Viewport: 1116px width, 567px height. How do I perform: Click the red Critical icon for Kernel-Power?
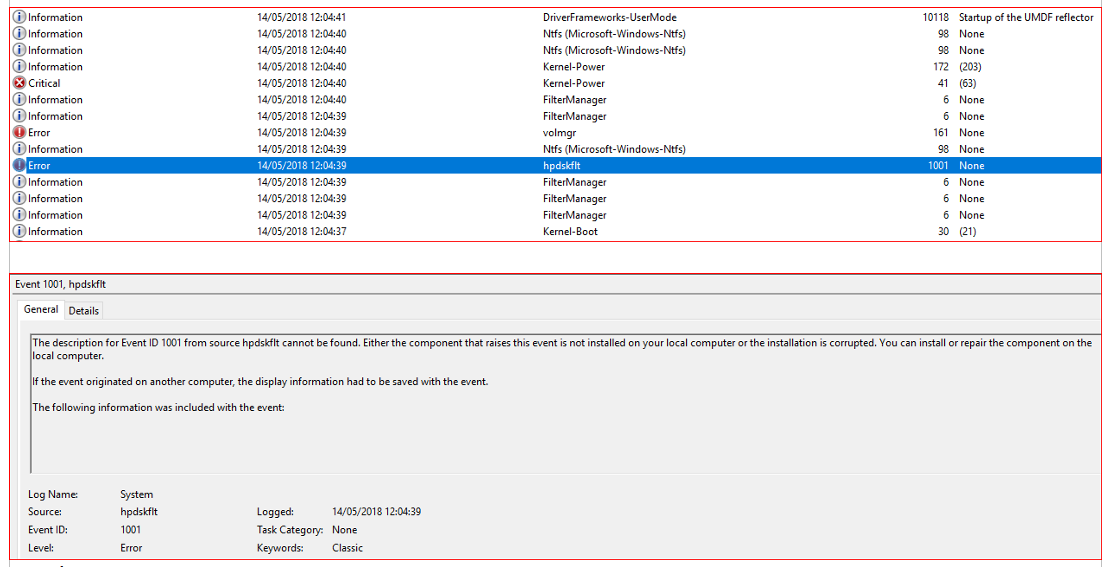[19, 83]
